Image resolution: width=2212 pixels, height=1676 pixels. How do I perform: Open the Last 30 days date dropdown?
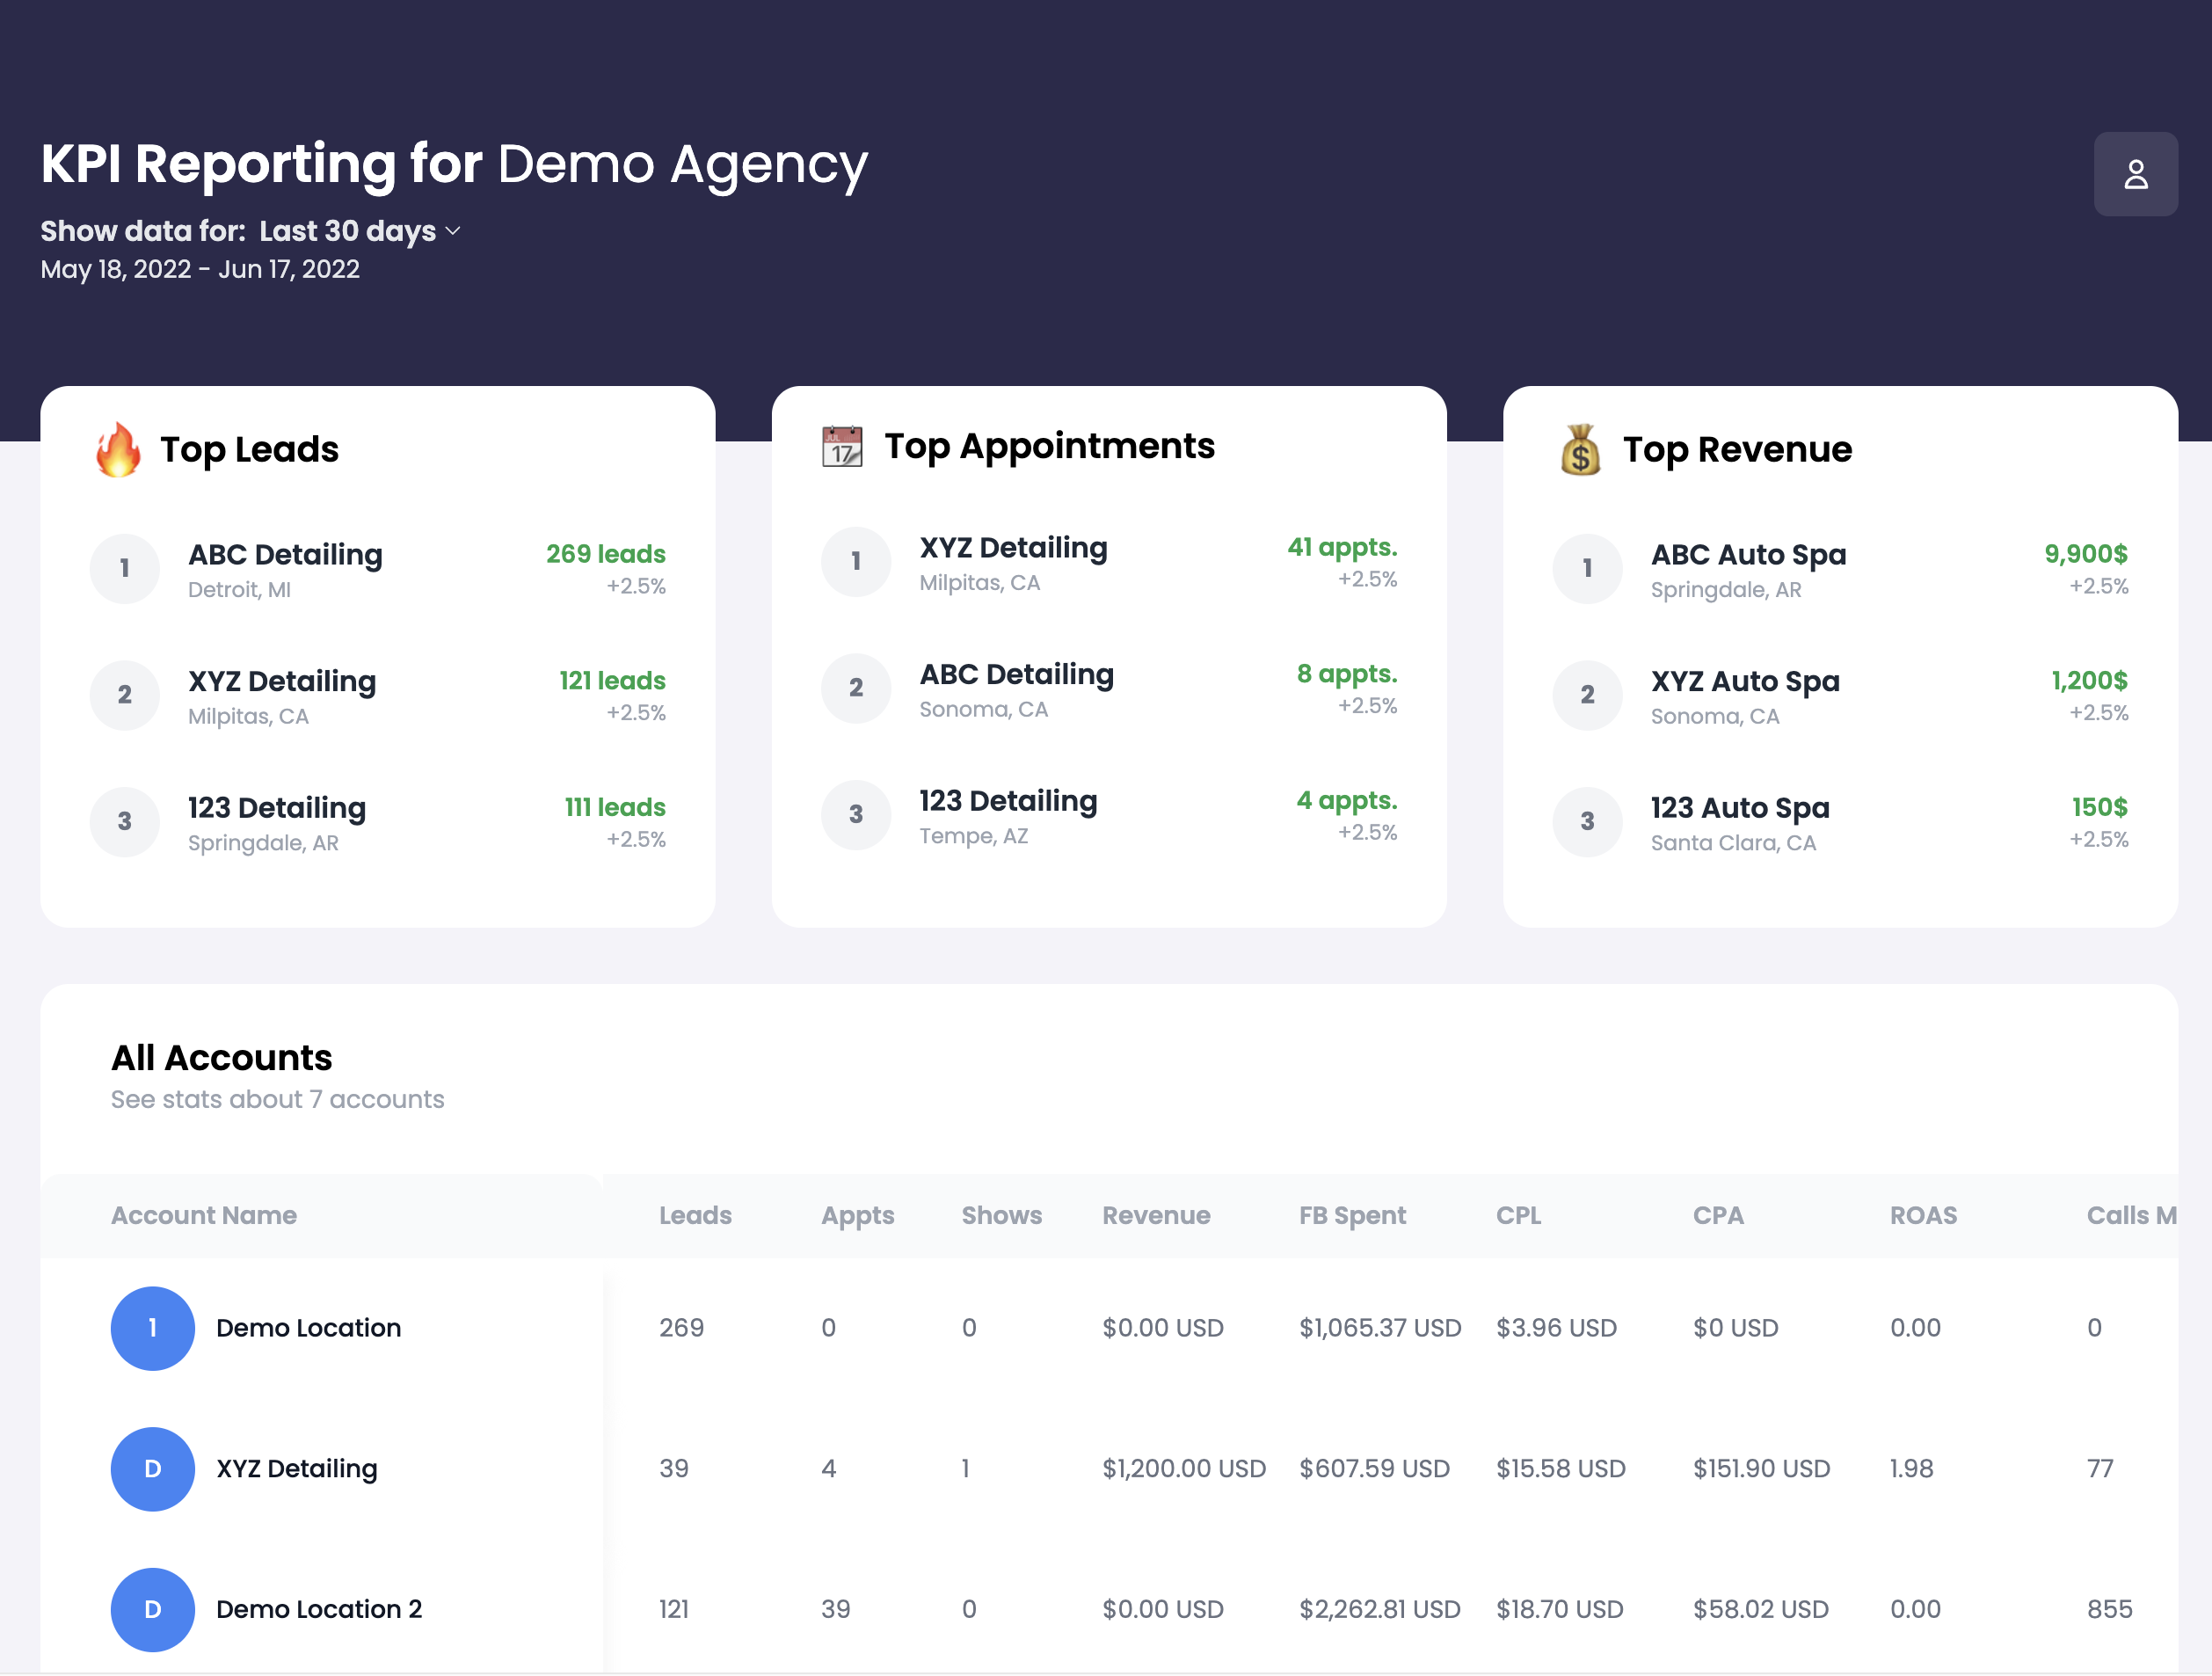(347, 231)
